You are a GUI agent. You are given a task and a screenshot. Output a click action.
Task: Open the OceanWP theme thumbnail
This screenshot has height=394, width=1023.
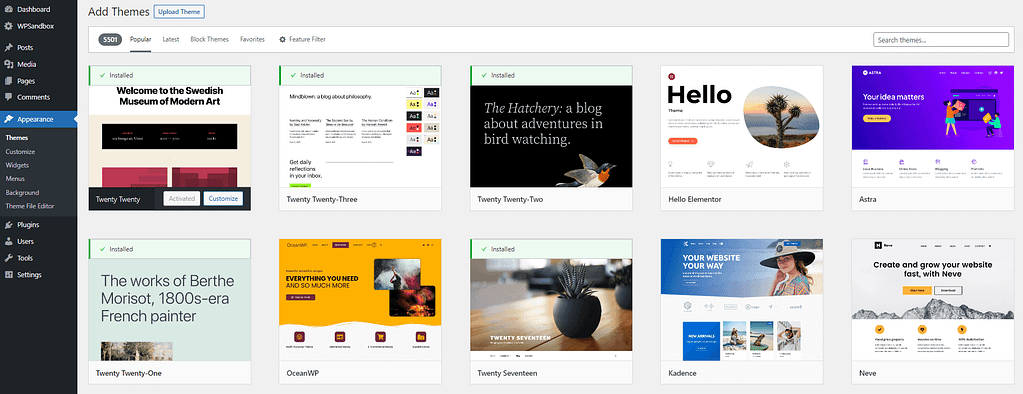pyautogui.click(x=360, y=300)
